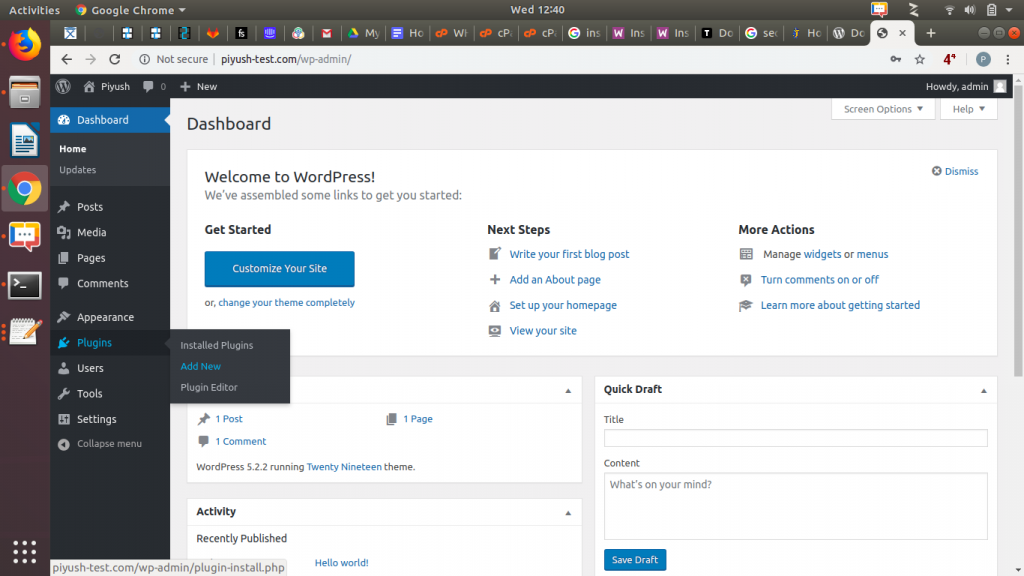
Task: Save the quick draft
Action: click(635, 560)
